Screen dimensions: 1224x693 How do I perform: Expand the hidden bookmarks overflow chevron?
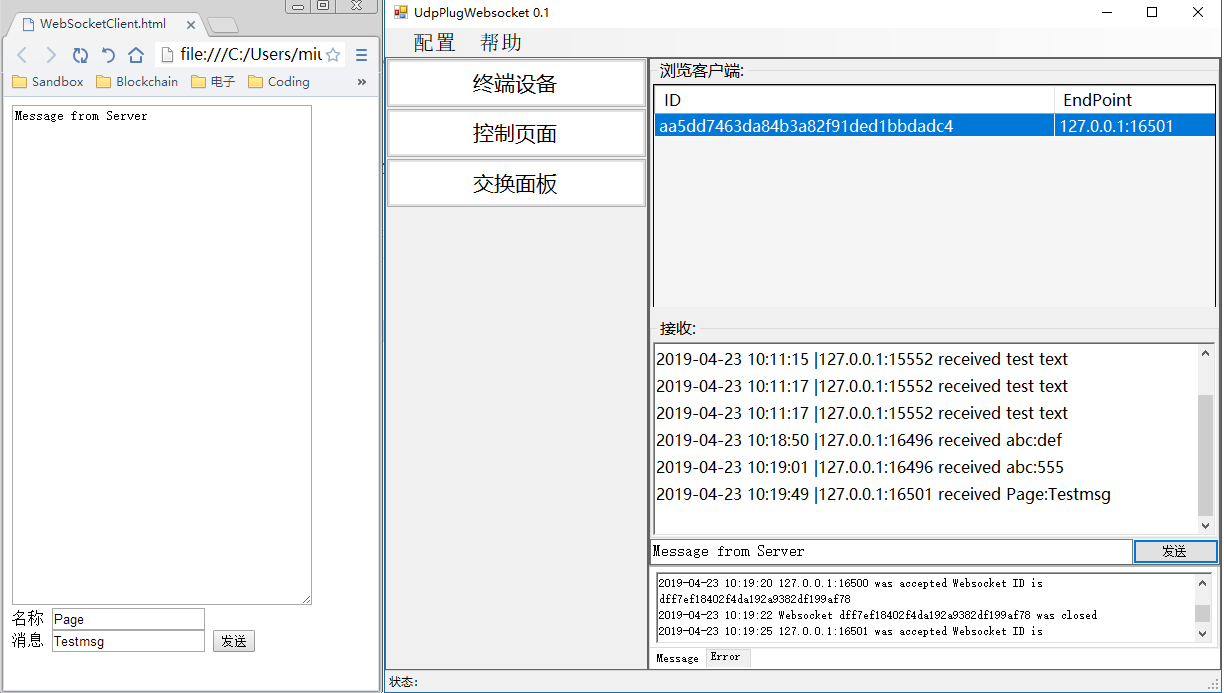(x=362, y=82)
